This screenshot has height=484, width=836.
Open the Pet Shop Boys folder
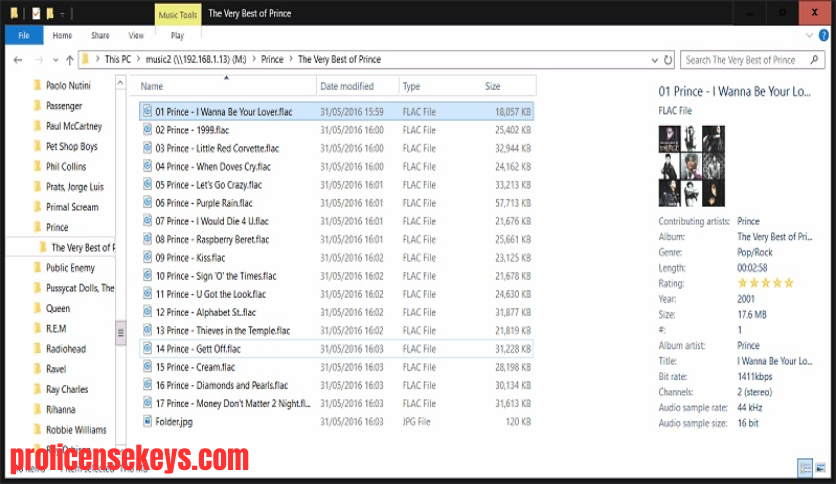[71, 146]
